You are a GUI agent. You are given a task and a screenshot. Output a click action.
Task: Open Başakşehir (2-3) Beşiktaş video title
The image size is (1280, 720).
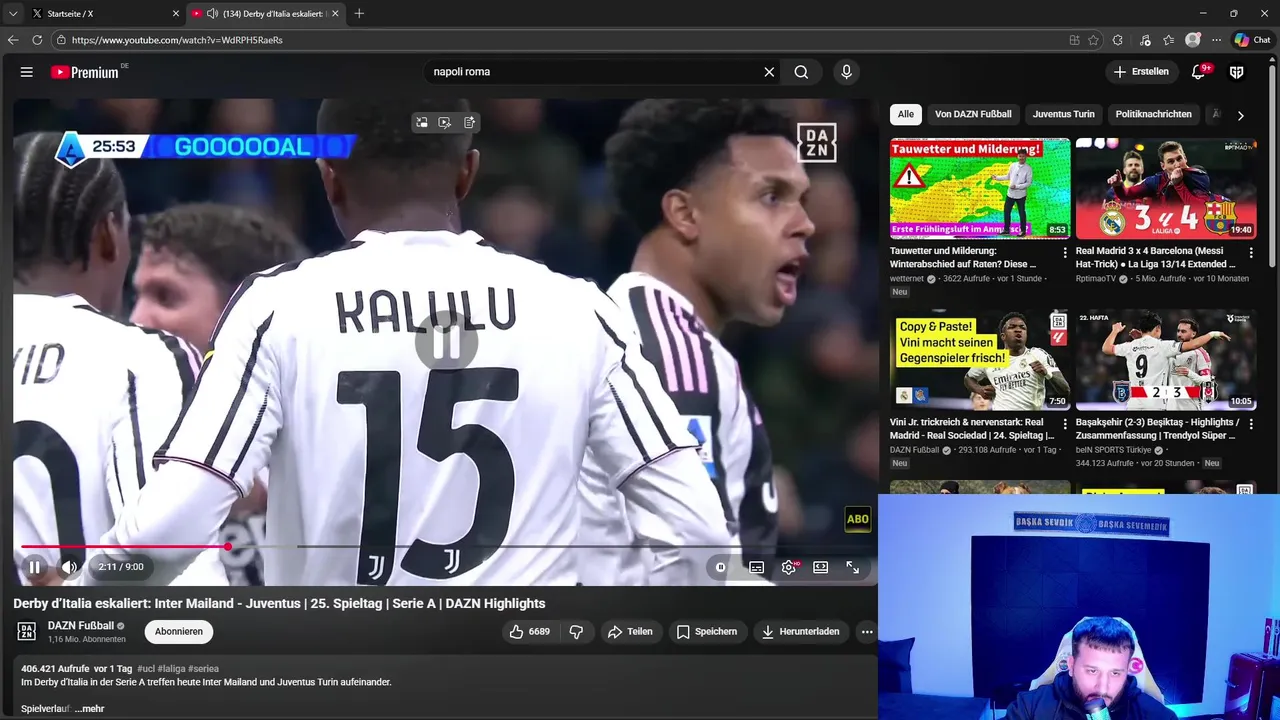click(1157, 429)
